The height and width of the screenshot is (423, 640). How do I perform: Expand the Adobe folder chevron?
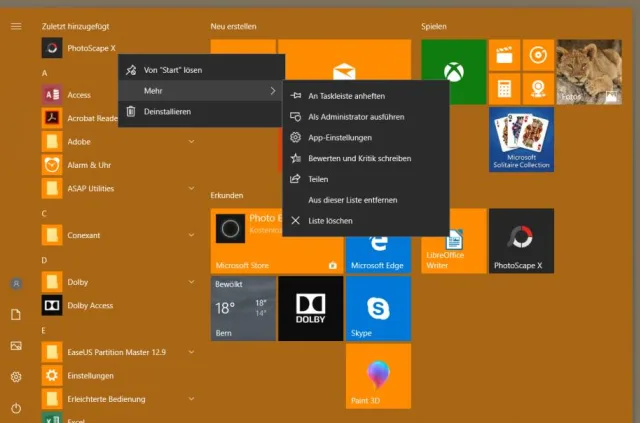click(x=190, y=142)
